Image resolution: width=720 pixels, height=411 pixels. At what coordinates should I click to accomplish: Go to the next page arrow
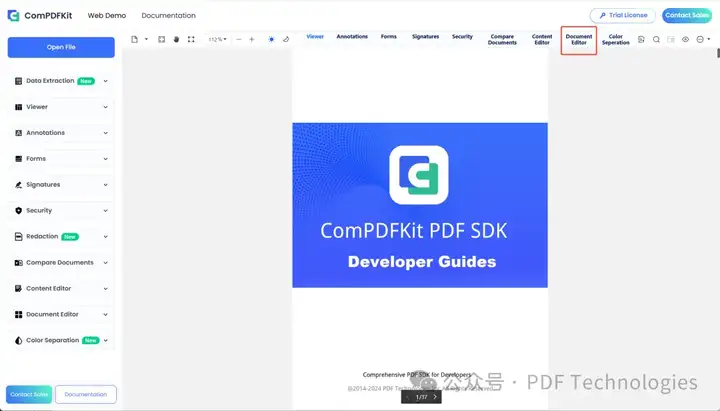coord(435,397)
